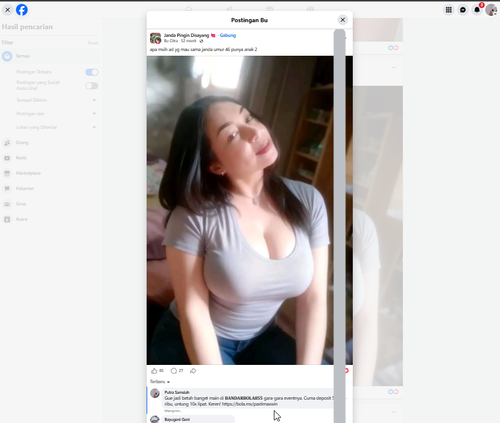Open the account profile avatar
This screenshot has width=500, height=423.
click(x=491, y=10)
